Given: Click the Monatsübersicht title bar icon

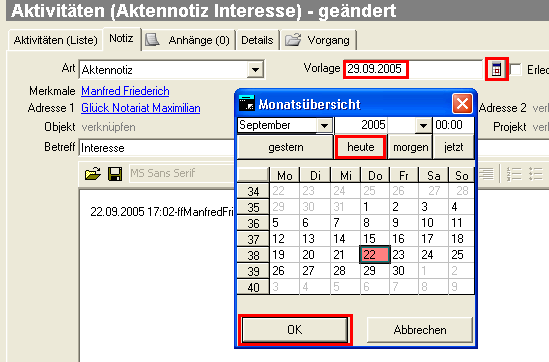Looking at the screenshot, I should (x=246, y=104).
